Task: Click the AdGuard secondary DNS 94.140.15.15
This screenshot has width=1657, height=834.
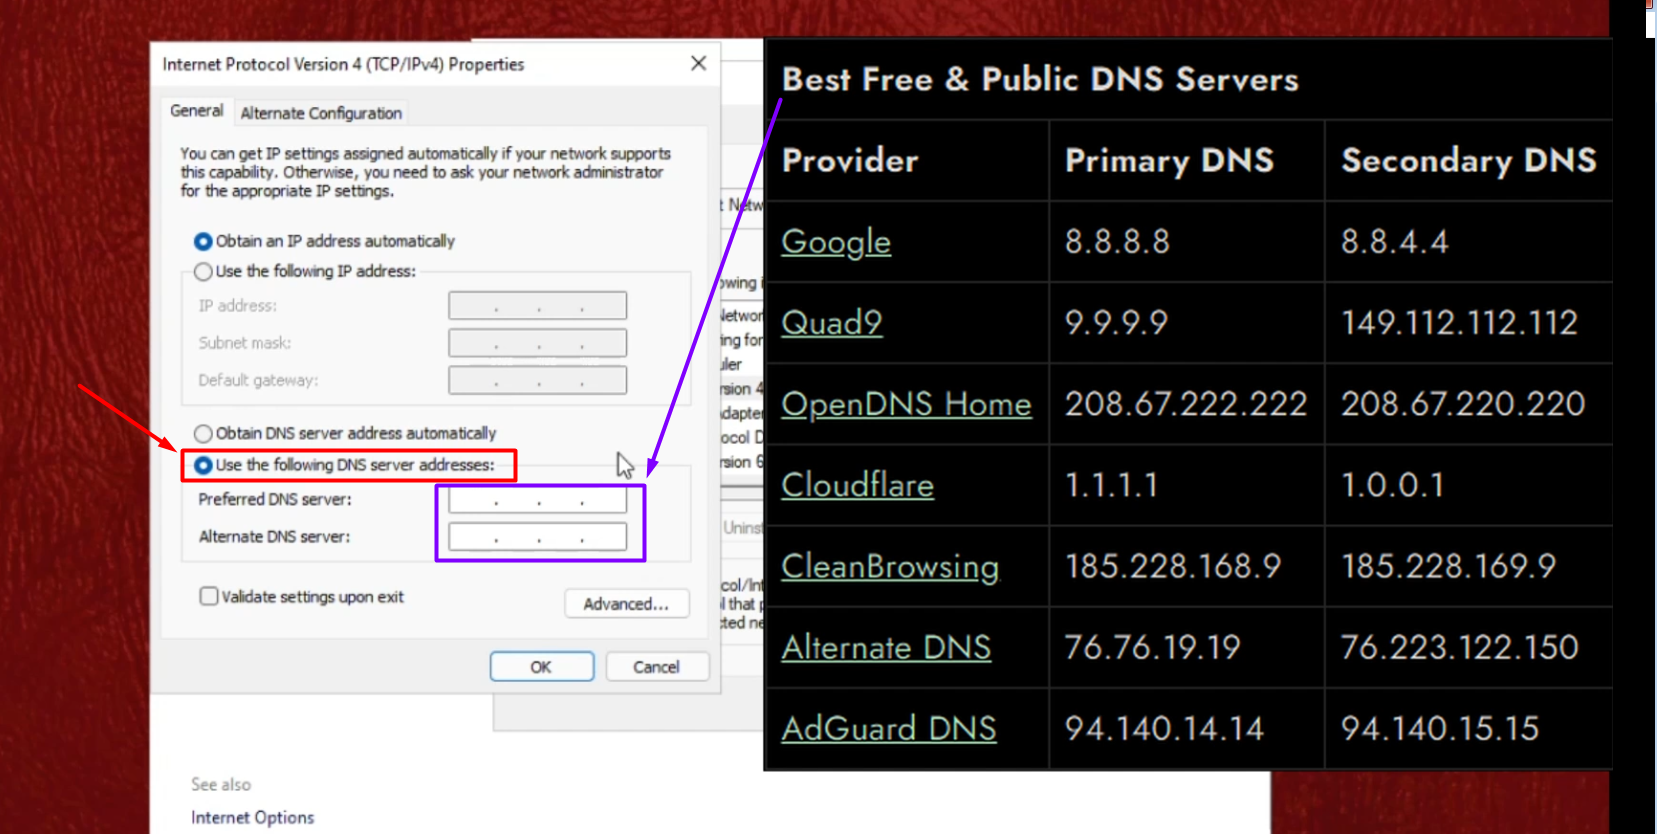Action: pos(1440,729)
